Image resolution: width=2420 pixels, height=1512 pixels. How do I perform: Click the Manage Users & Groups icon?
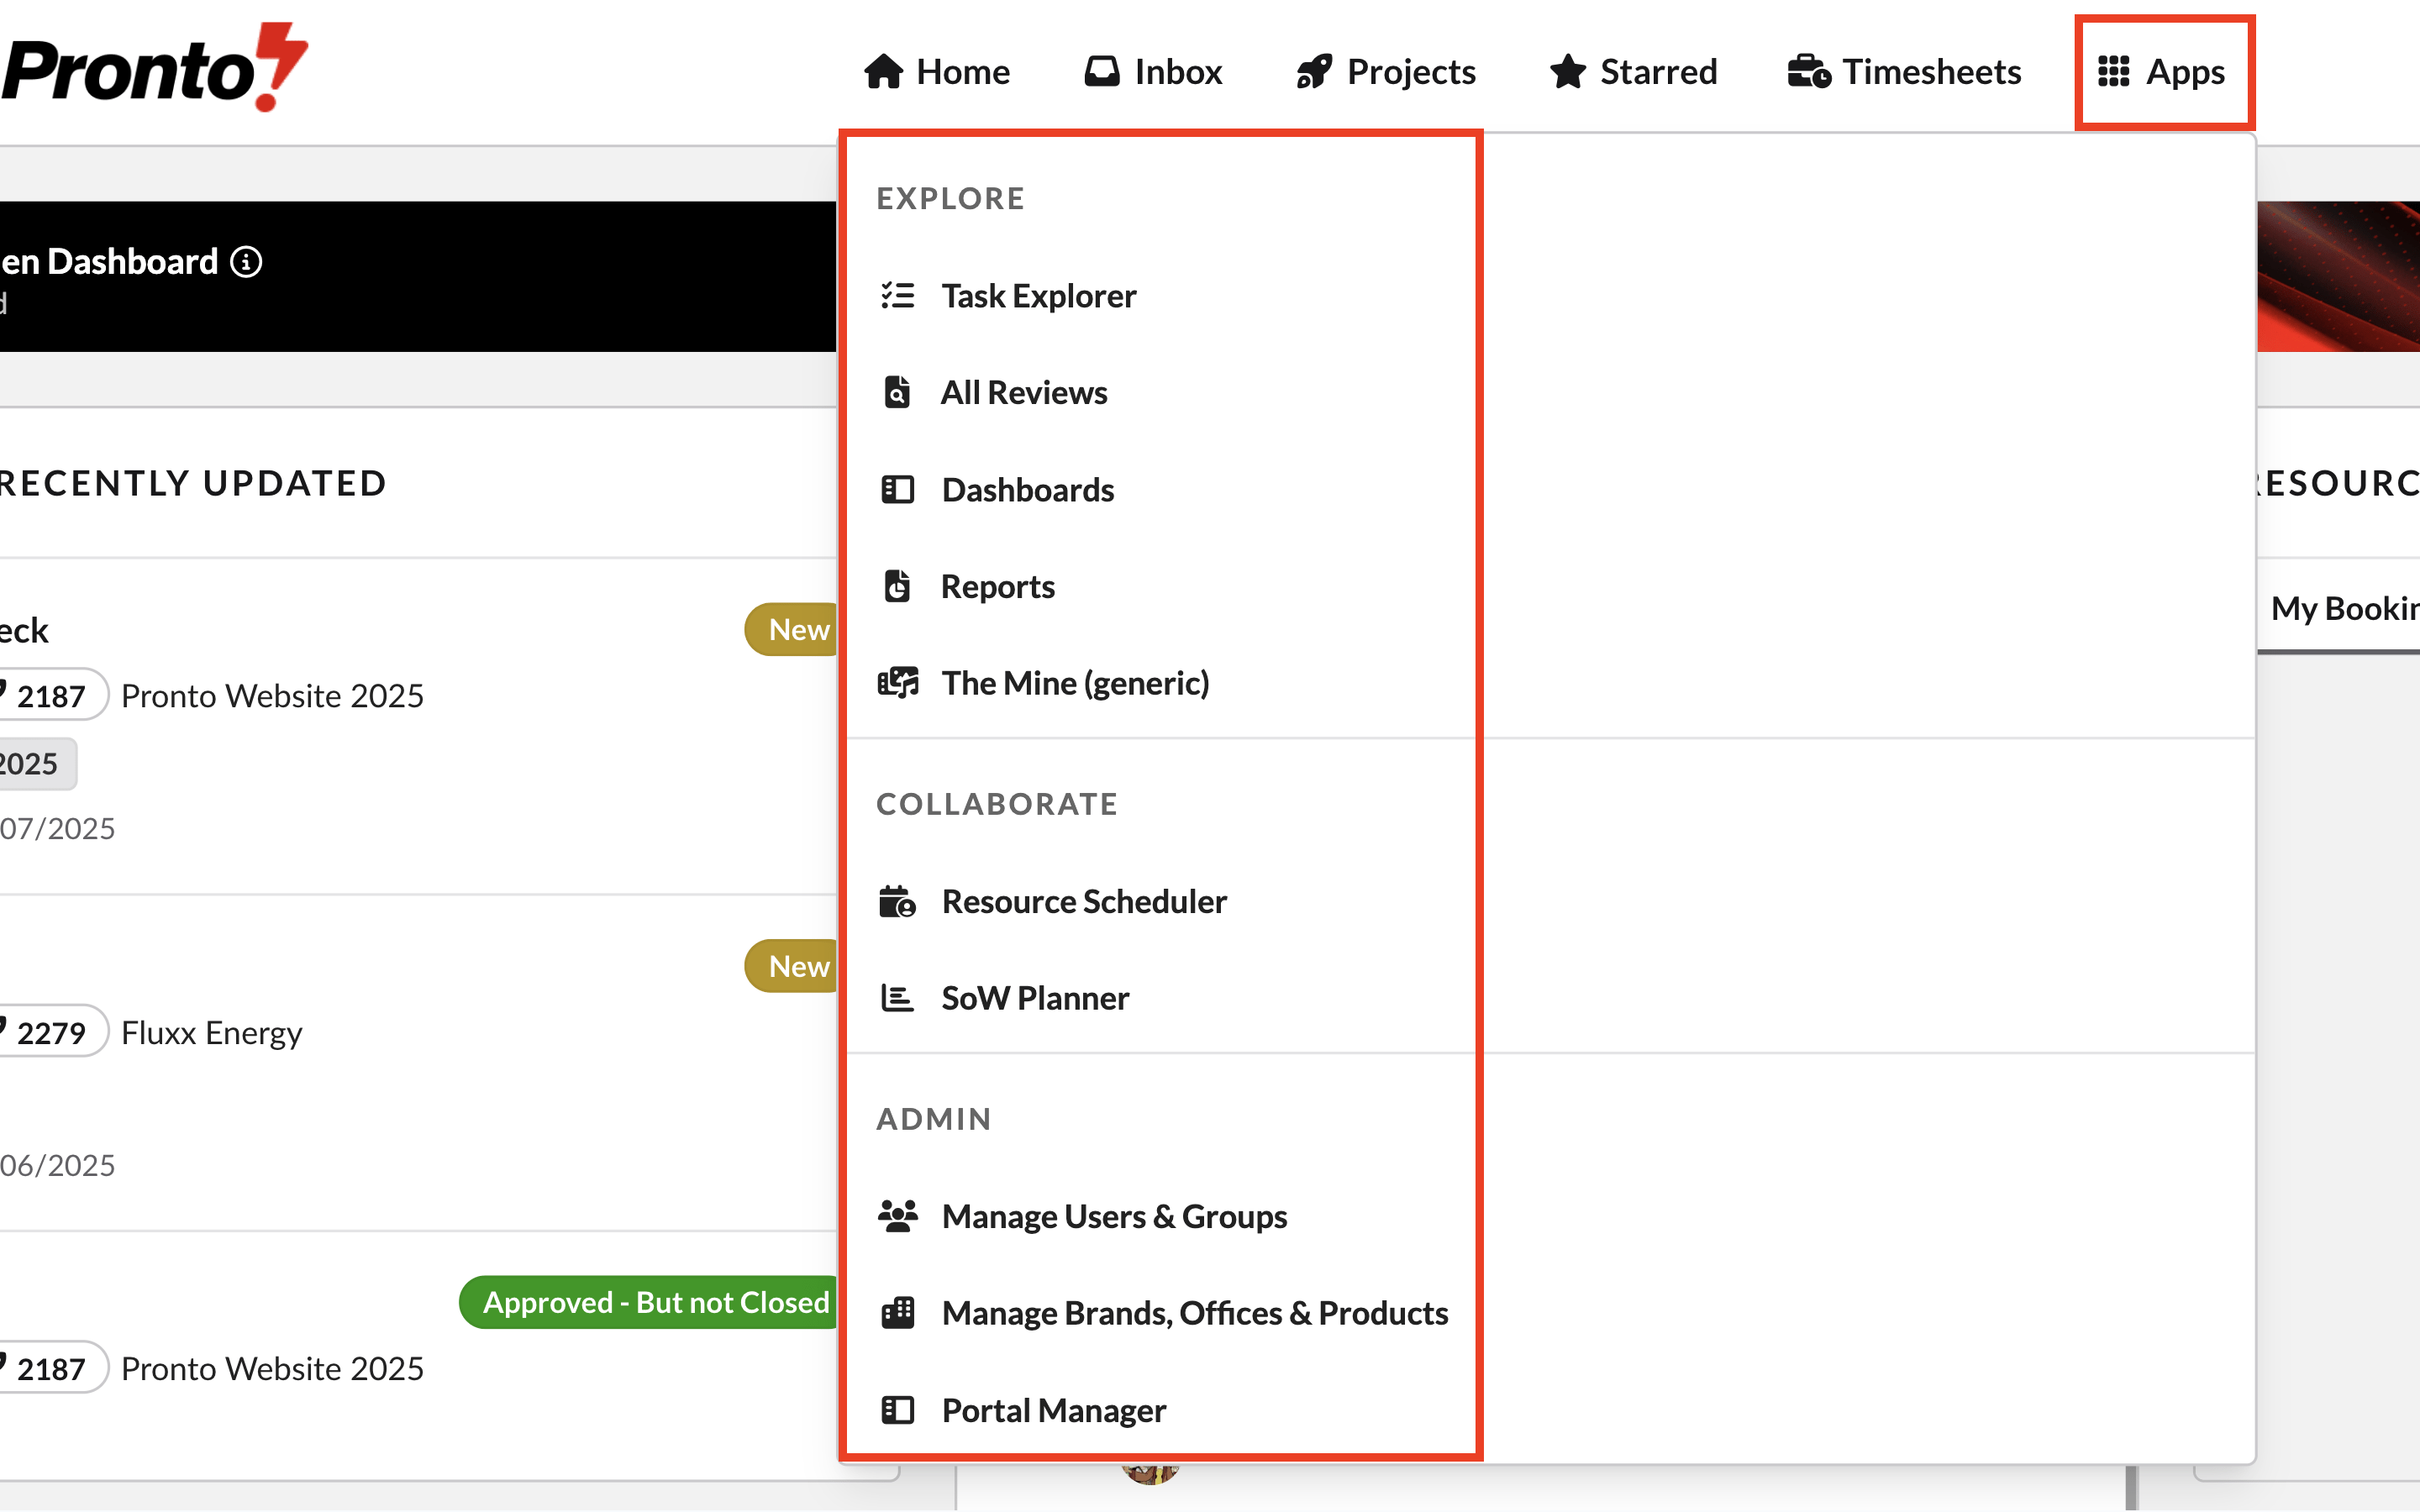pos(897,1216)
